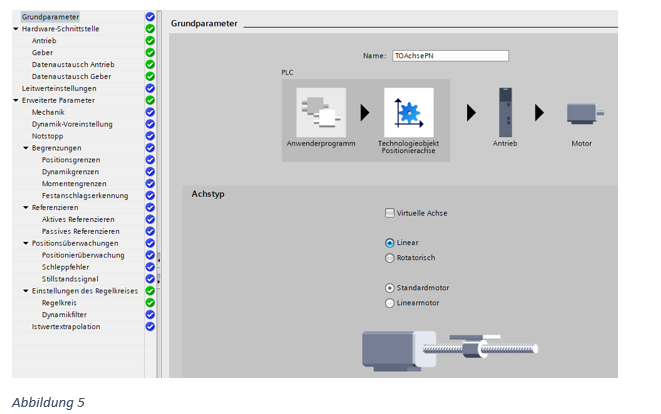Screen dimensions: 661x414
Task: Click blue check icon beside Schleppfehler
Action: point(150,267)
